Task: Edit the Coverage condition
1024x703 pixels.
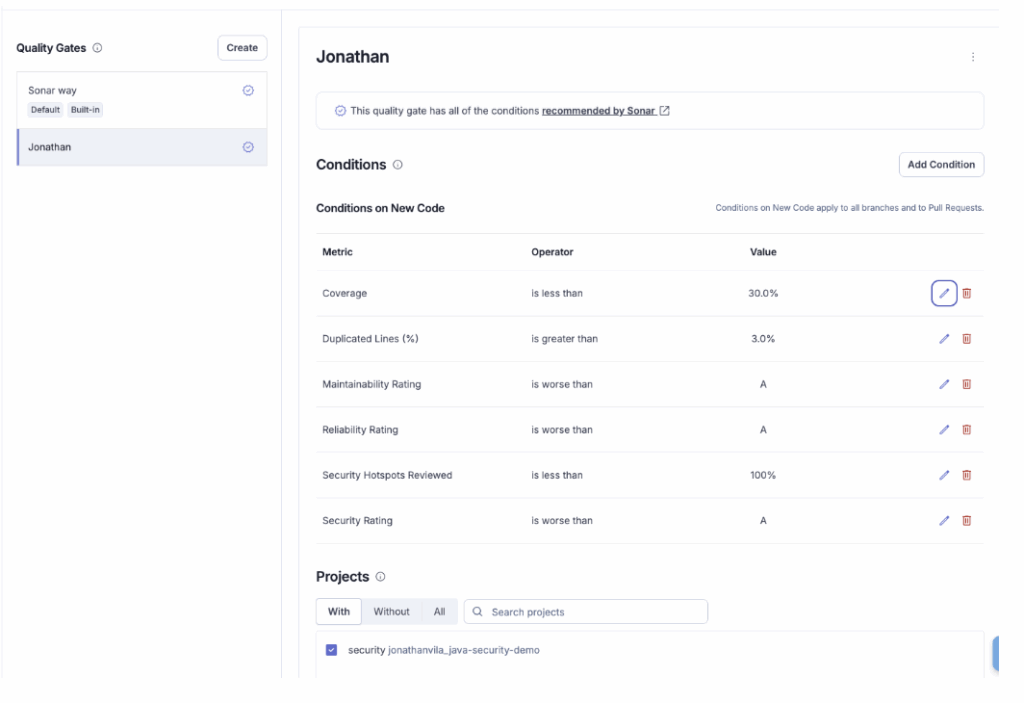Action: pos(943,293)
